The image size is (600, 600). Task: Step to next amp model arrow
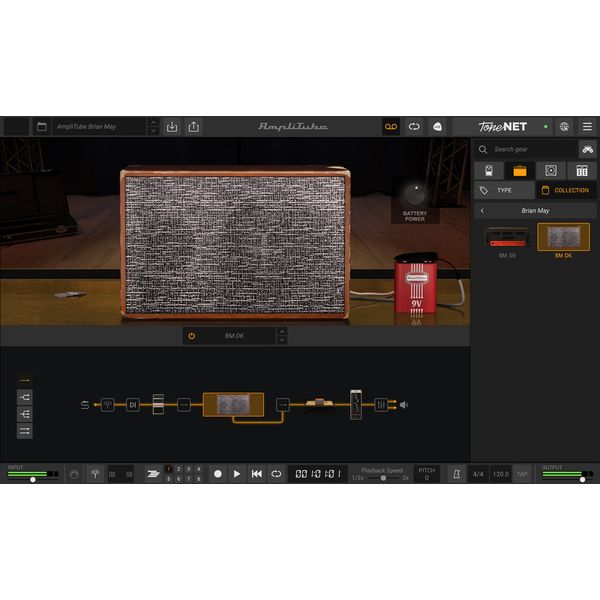tap(282, 340)
